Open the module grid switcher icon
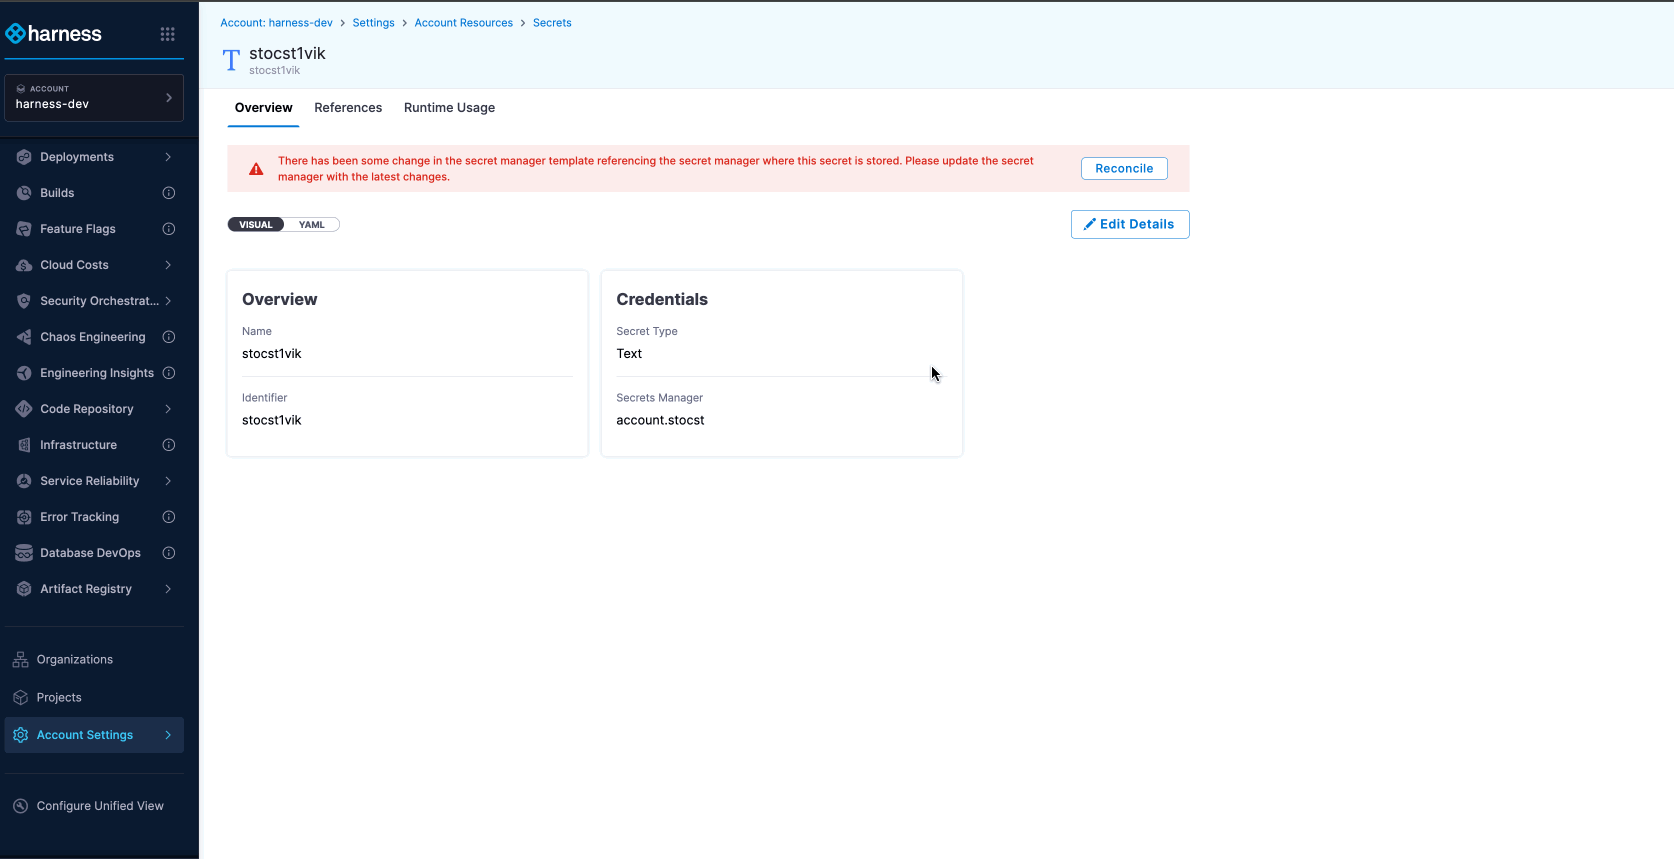Viewport: 1674px width, 859px height. pyautogui.click(x=167, y=34)
